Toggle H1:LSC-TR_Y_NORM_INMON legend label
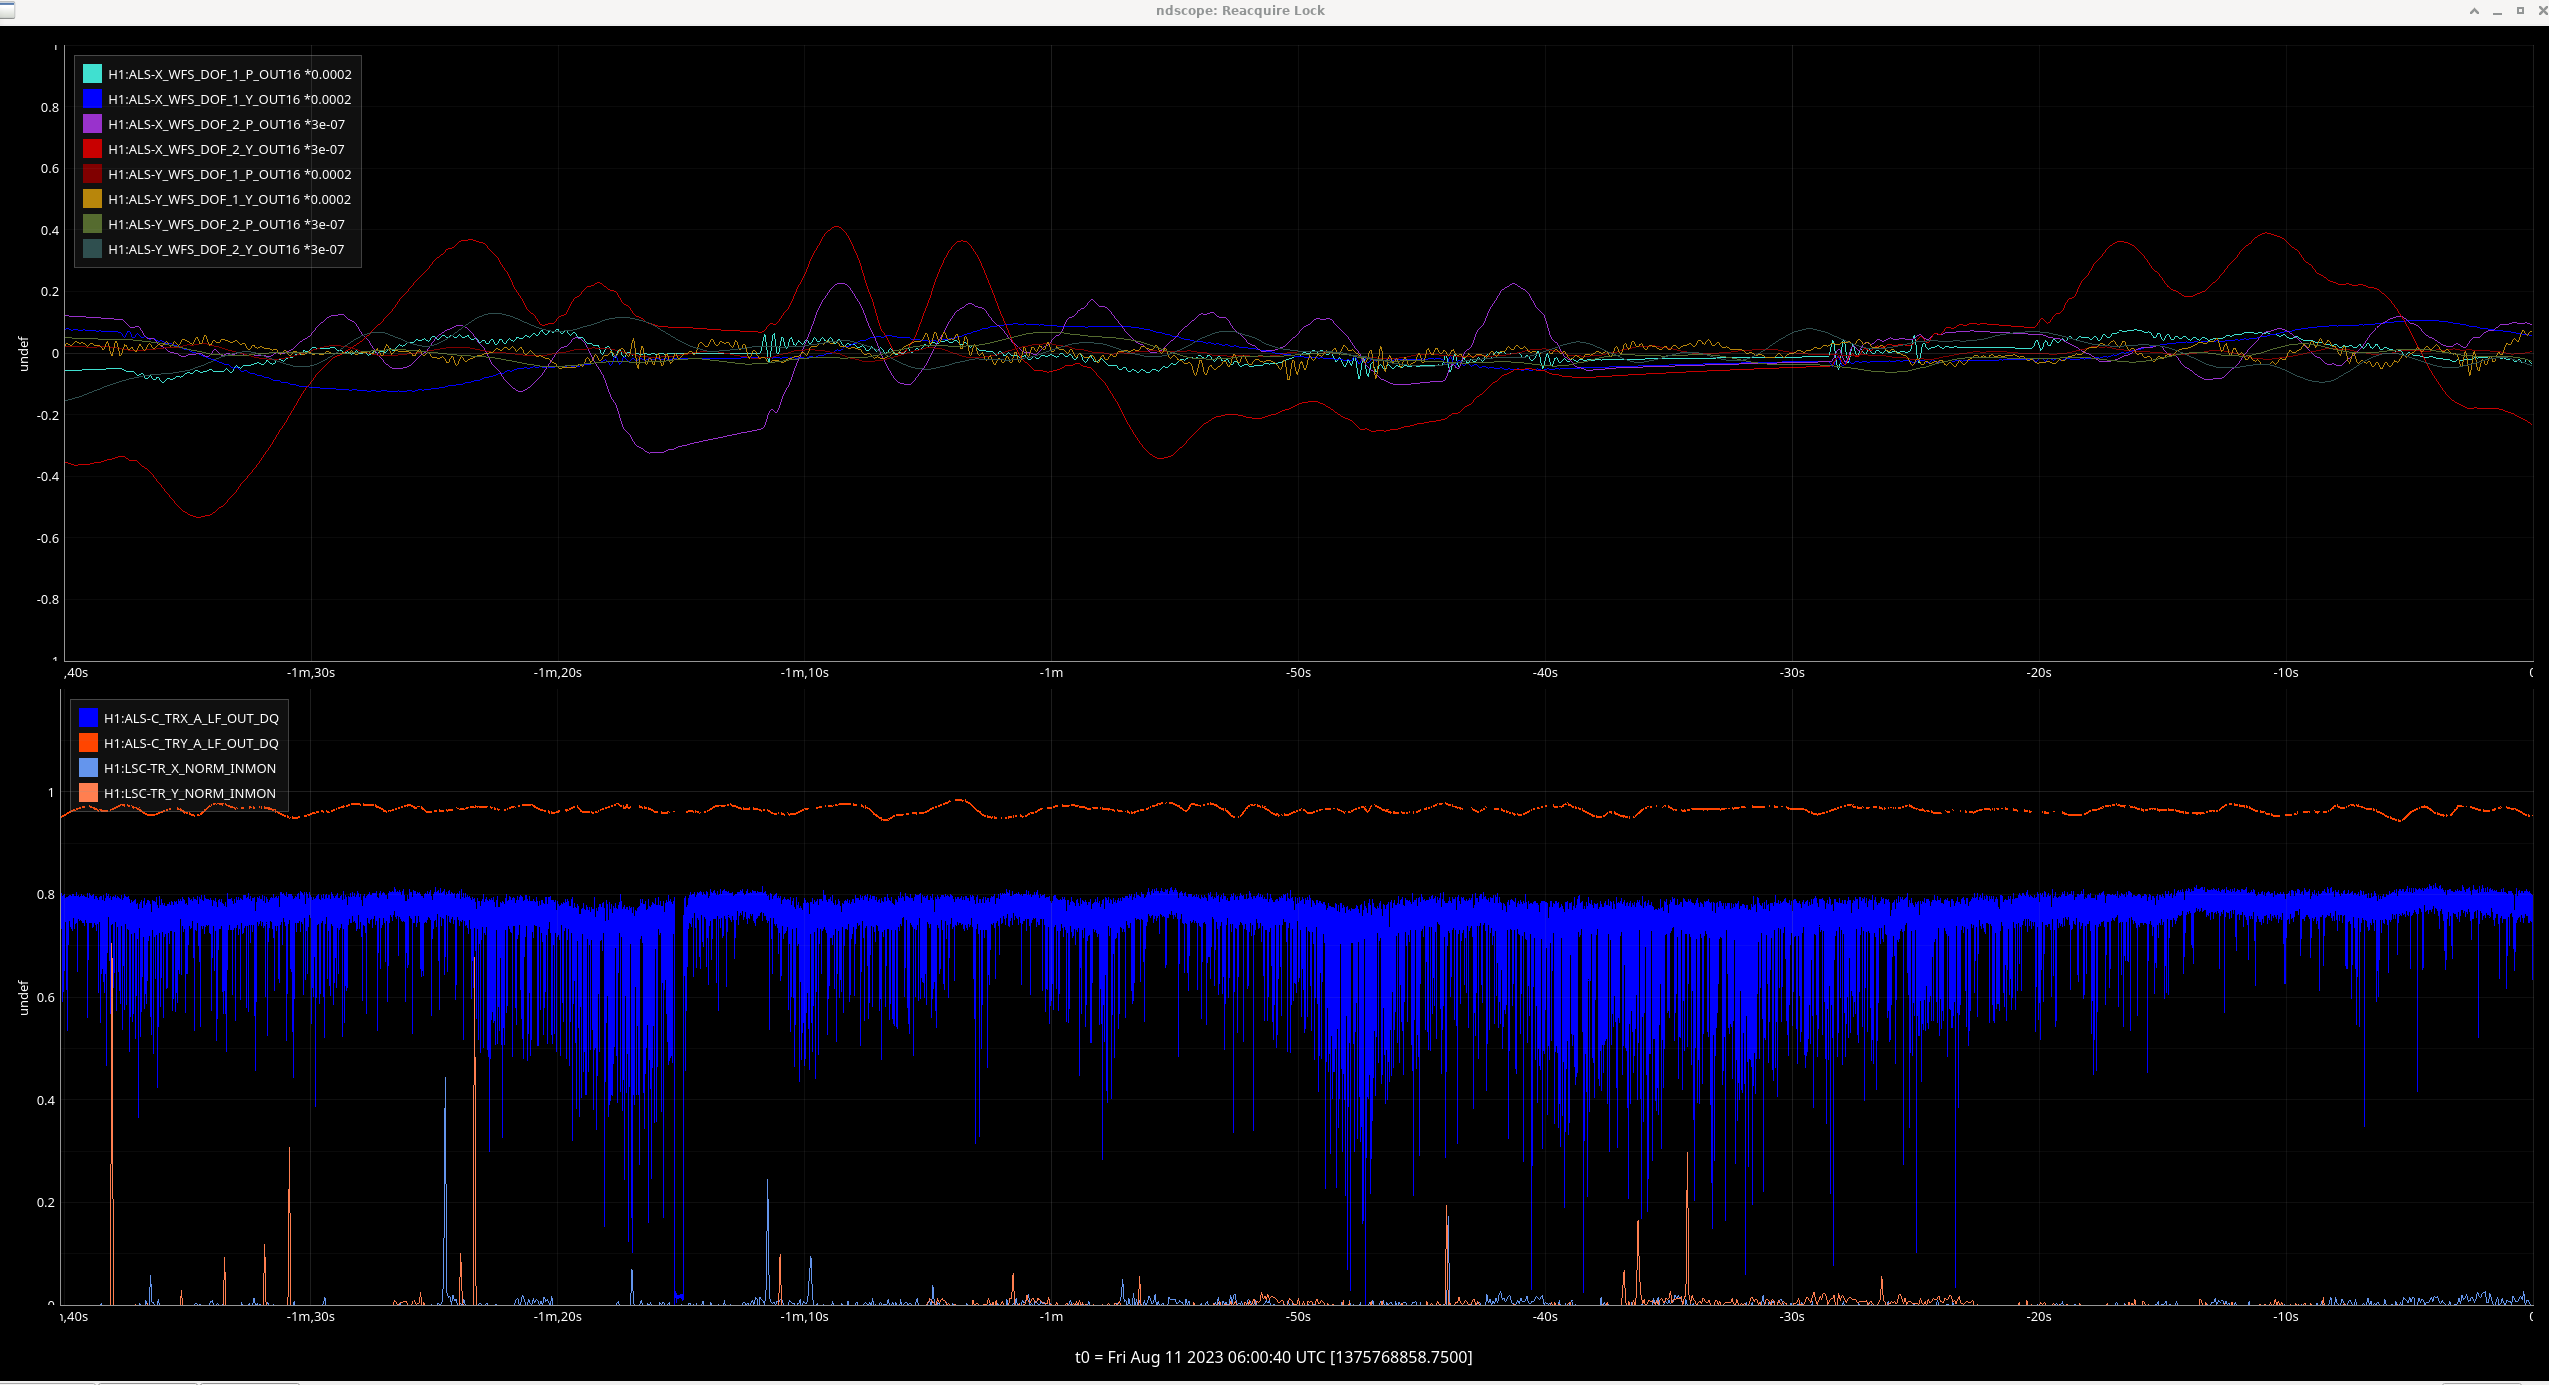 190,793
